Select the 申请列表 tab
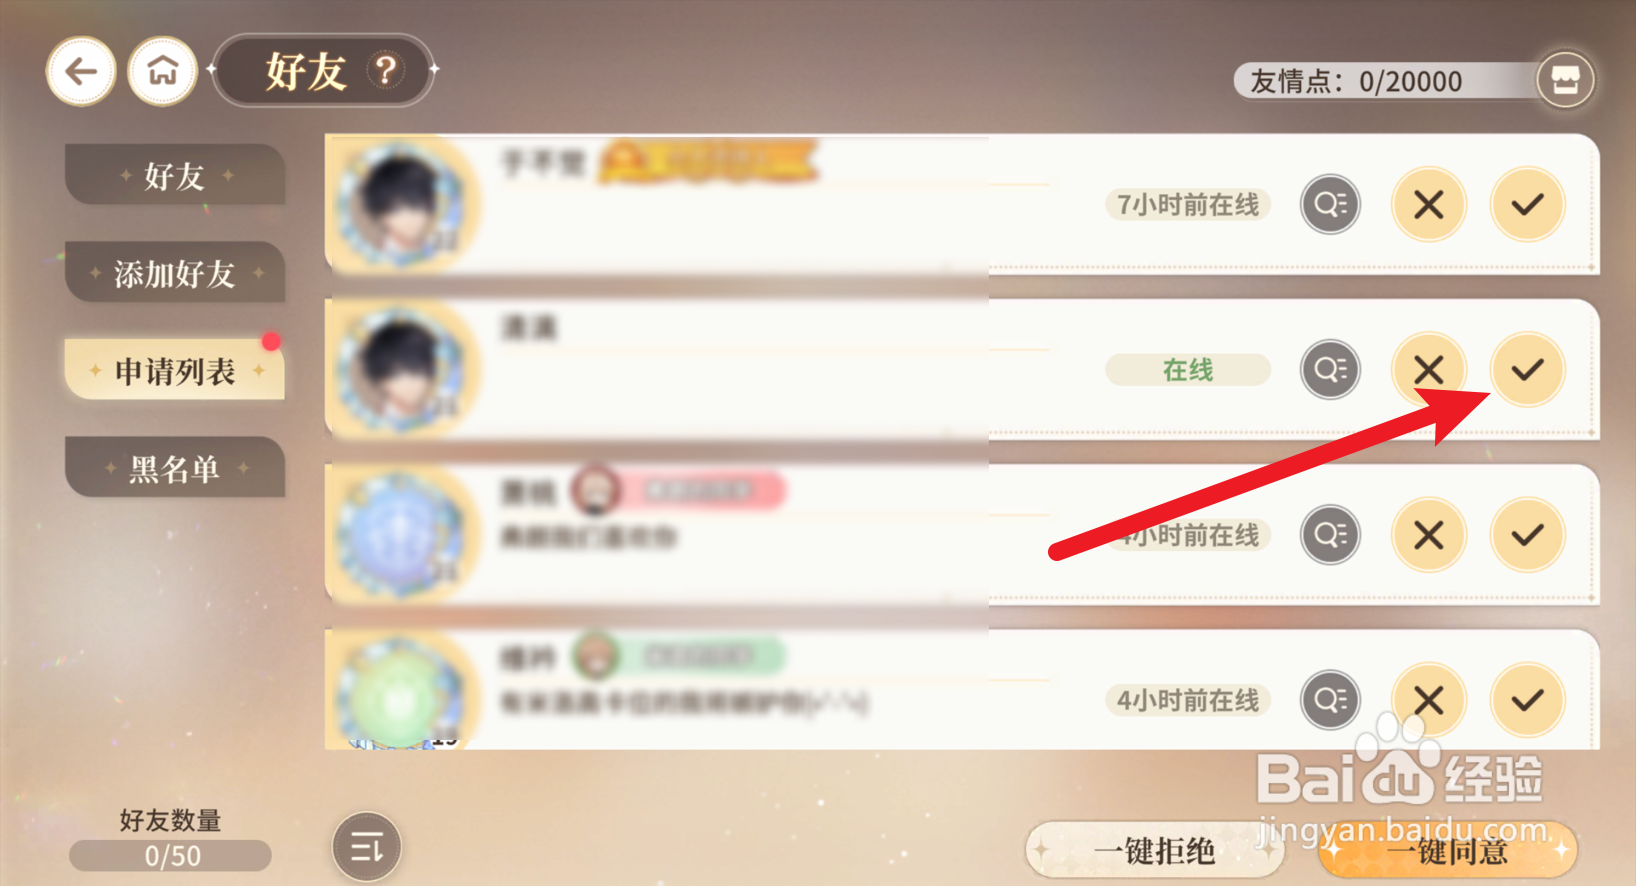 click(175, 371)
